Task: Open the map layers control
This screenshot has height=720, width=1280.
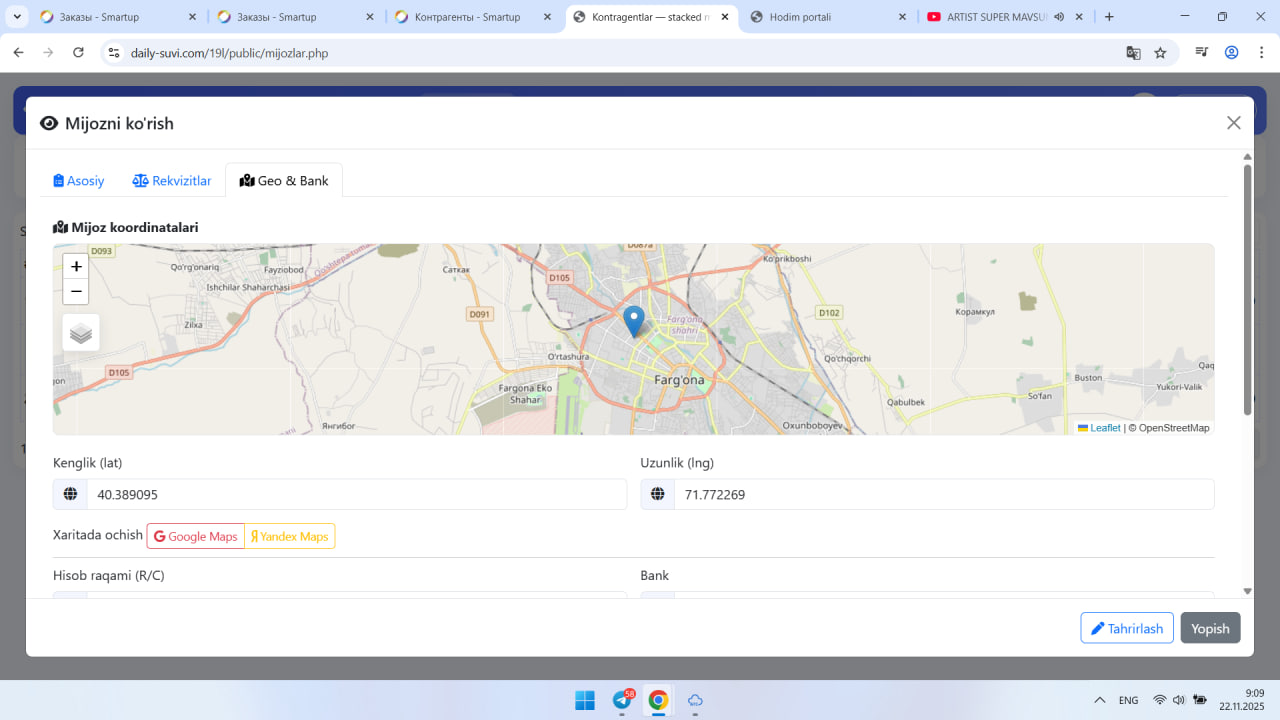Action: click(x=81, y=333)
